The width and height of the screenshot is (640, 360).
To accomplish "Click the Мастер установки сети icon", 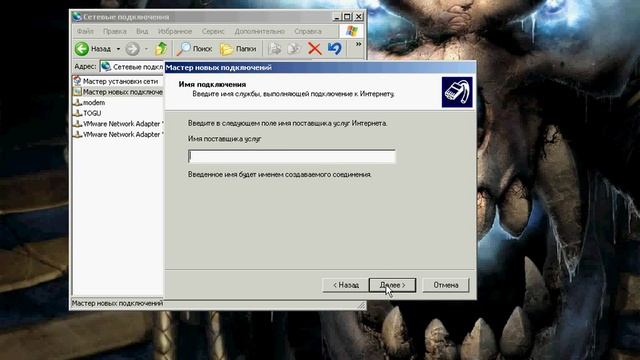I will click(77, 81).
